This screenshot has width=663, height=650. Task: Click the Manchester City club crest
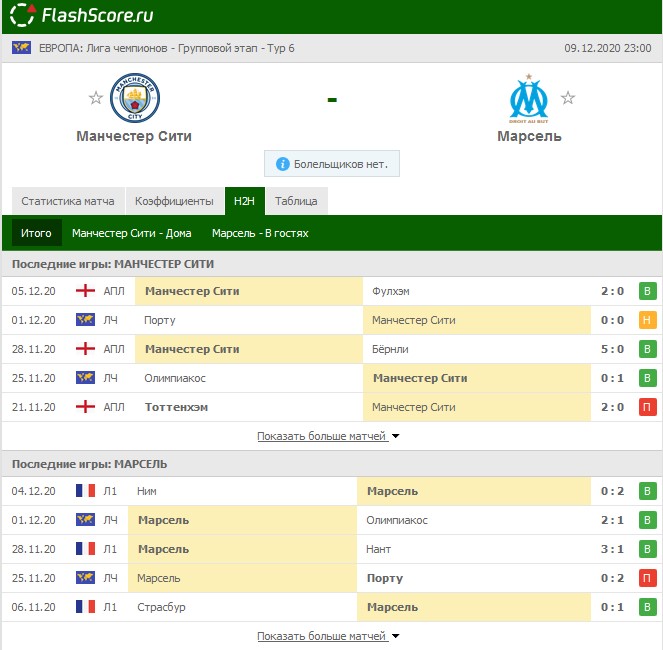pyautogui.click(x=135, y=98)
